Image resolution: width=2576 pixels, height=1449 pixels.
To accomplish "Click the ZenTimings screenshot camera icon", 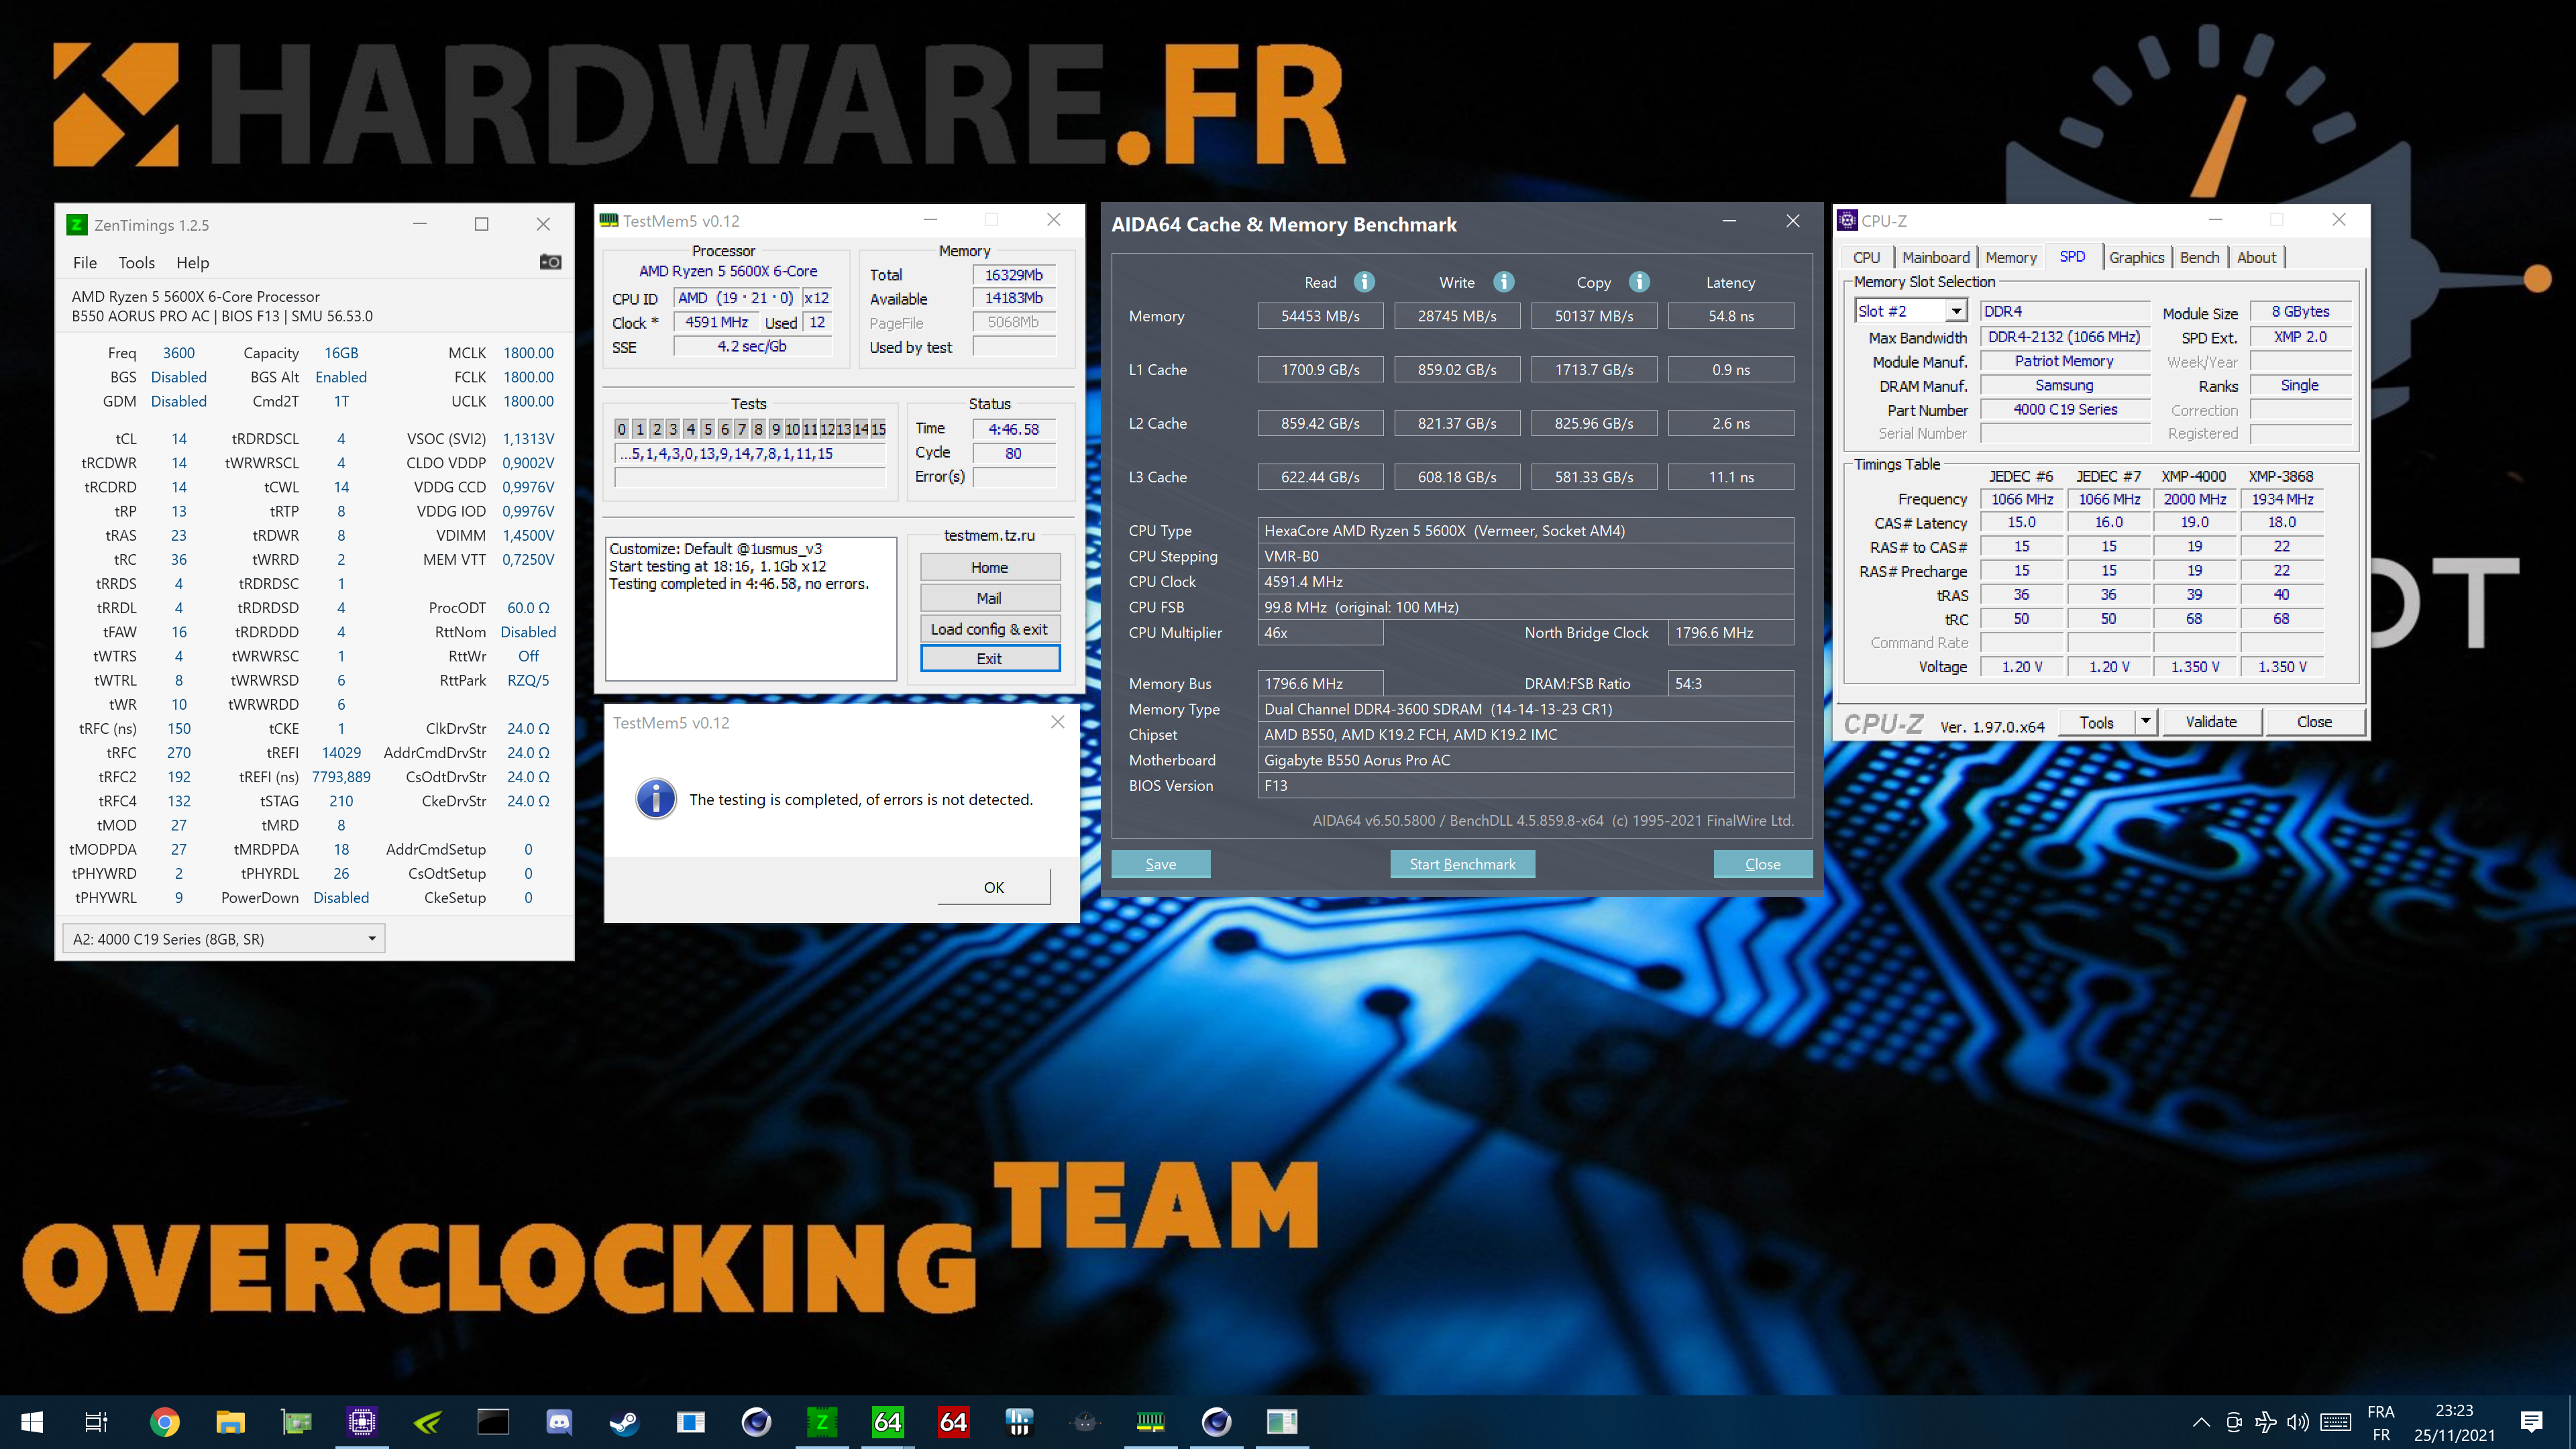I will click(x=550, y=262).
